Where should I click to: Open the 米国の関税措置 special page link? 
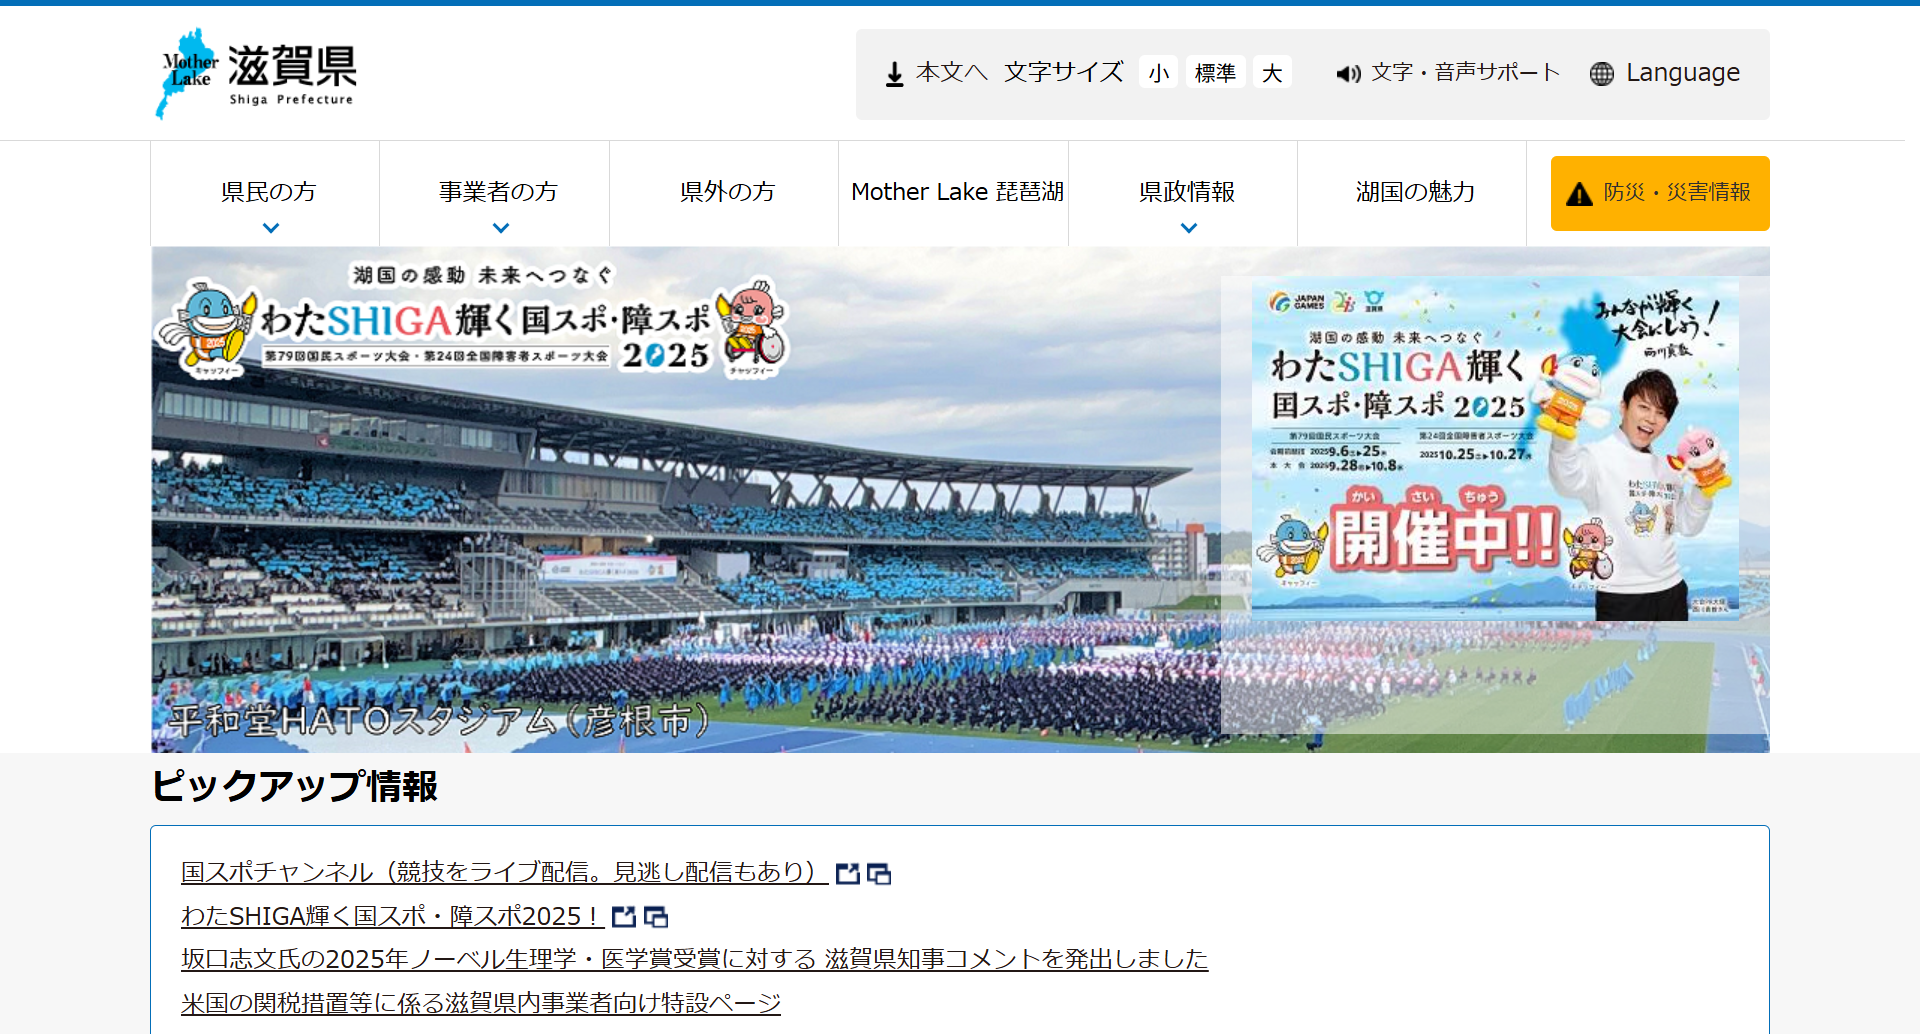tap(480, 1003)
